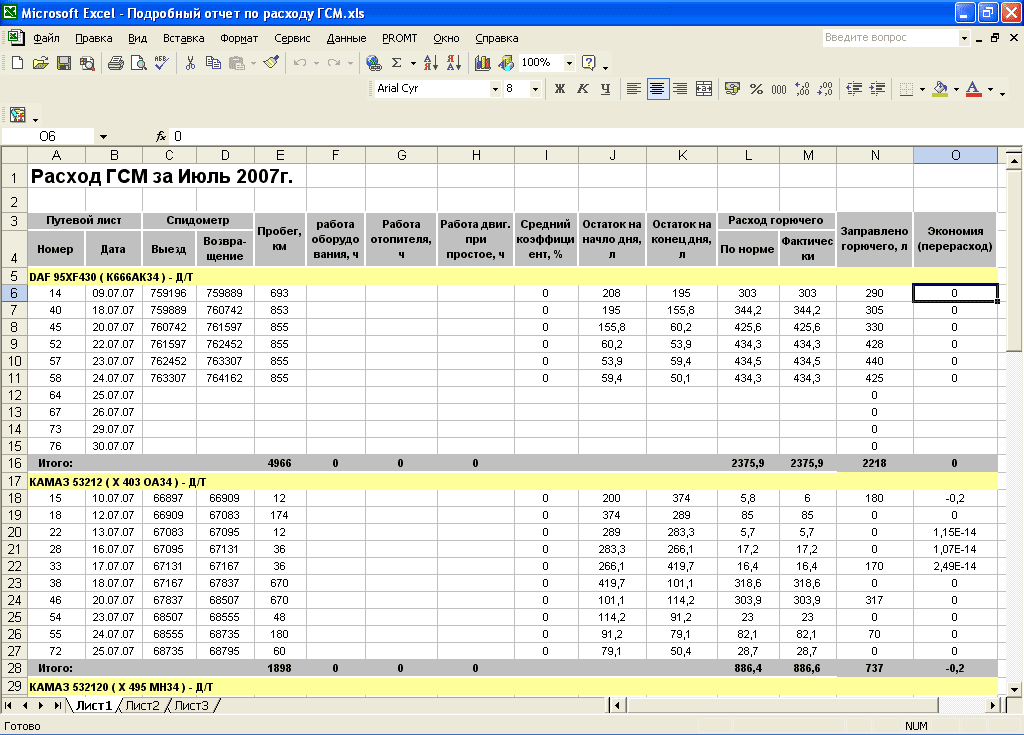This screenshot has width=1024, height=735.
Task: Increase decimal places
Action: click(803, 89)
